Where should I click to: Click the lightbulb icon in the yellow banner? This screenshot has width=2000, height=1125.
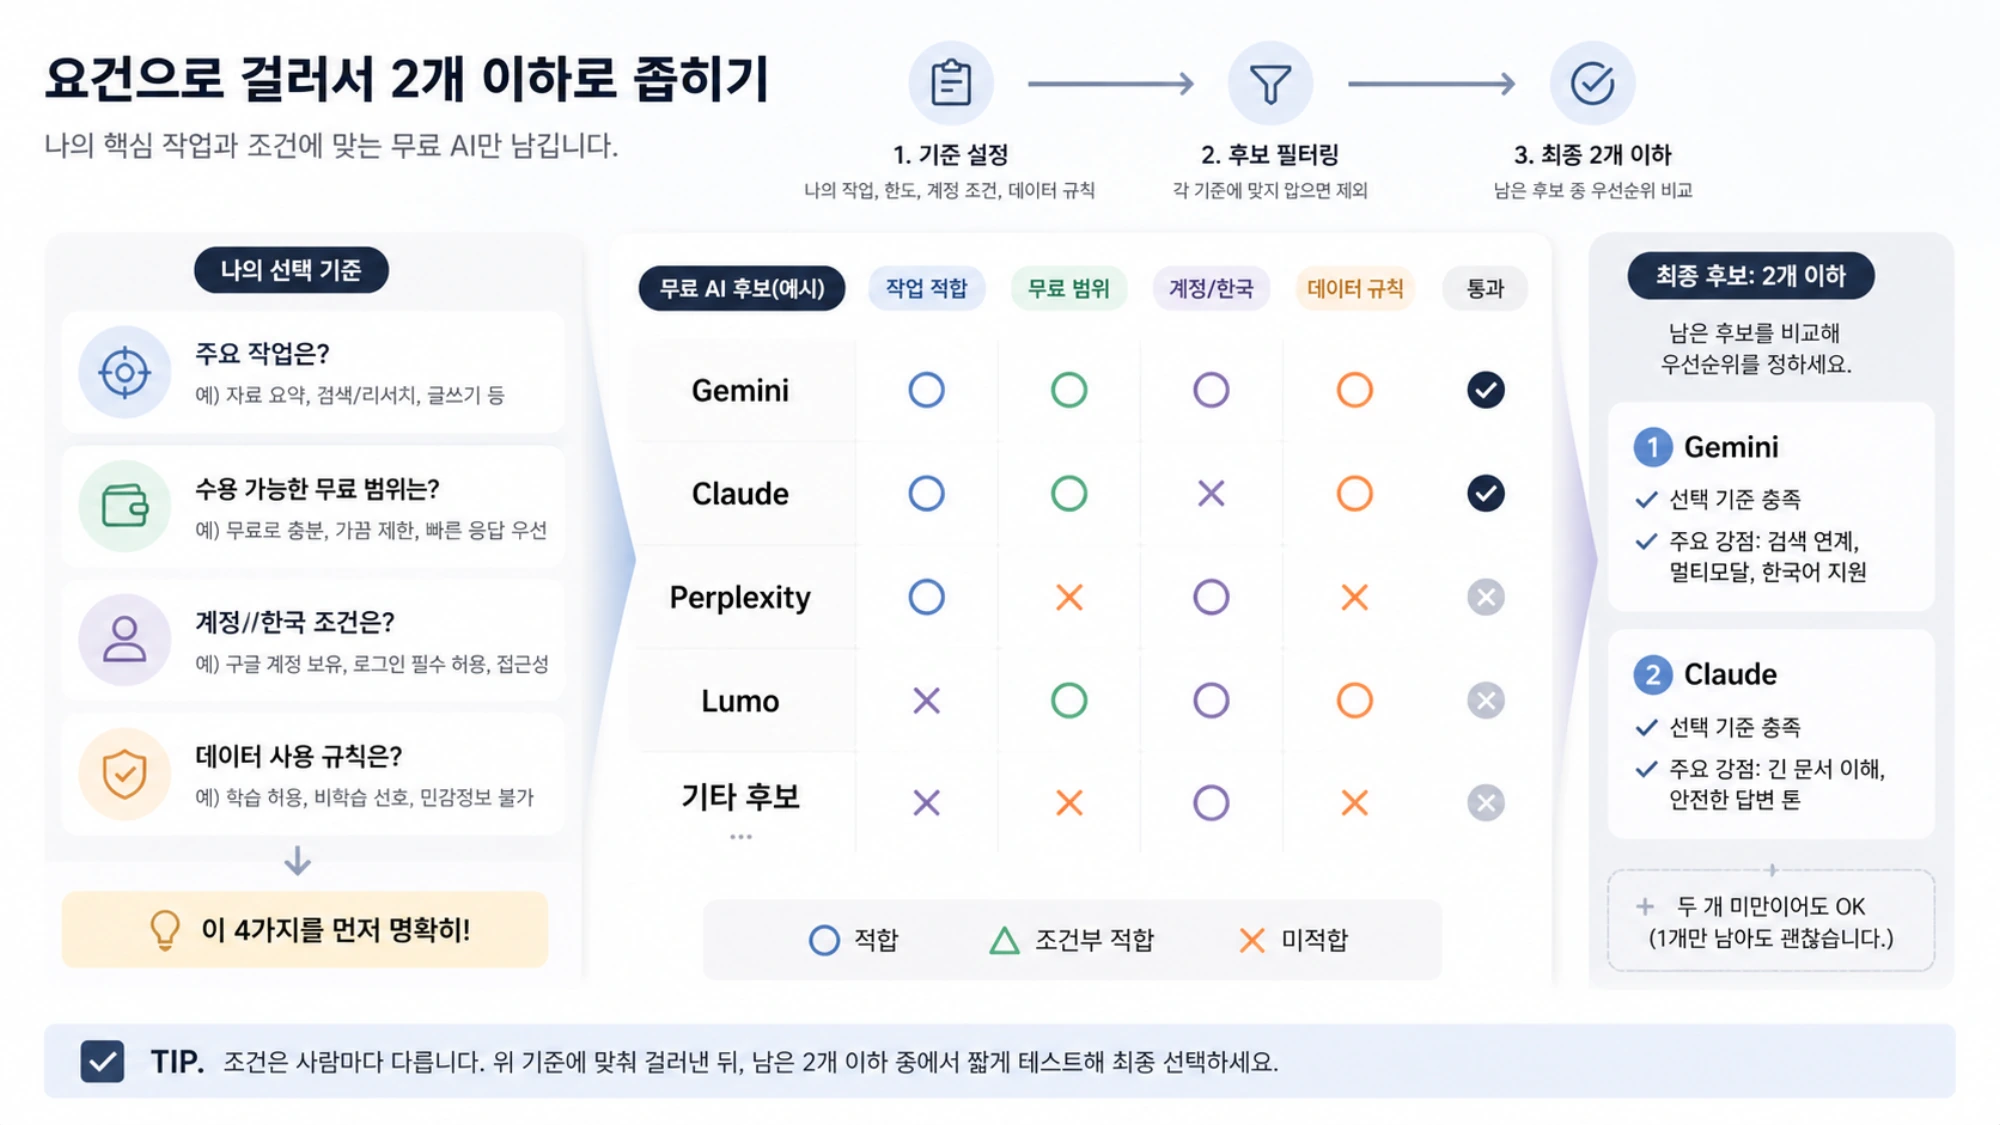pyautogui.click(x=165, y=930)
